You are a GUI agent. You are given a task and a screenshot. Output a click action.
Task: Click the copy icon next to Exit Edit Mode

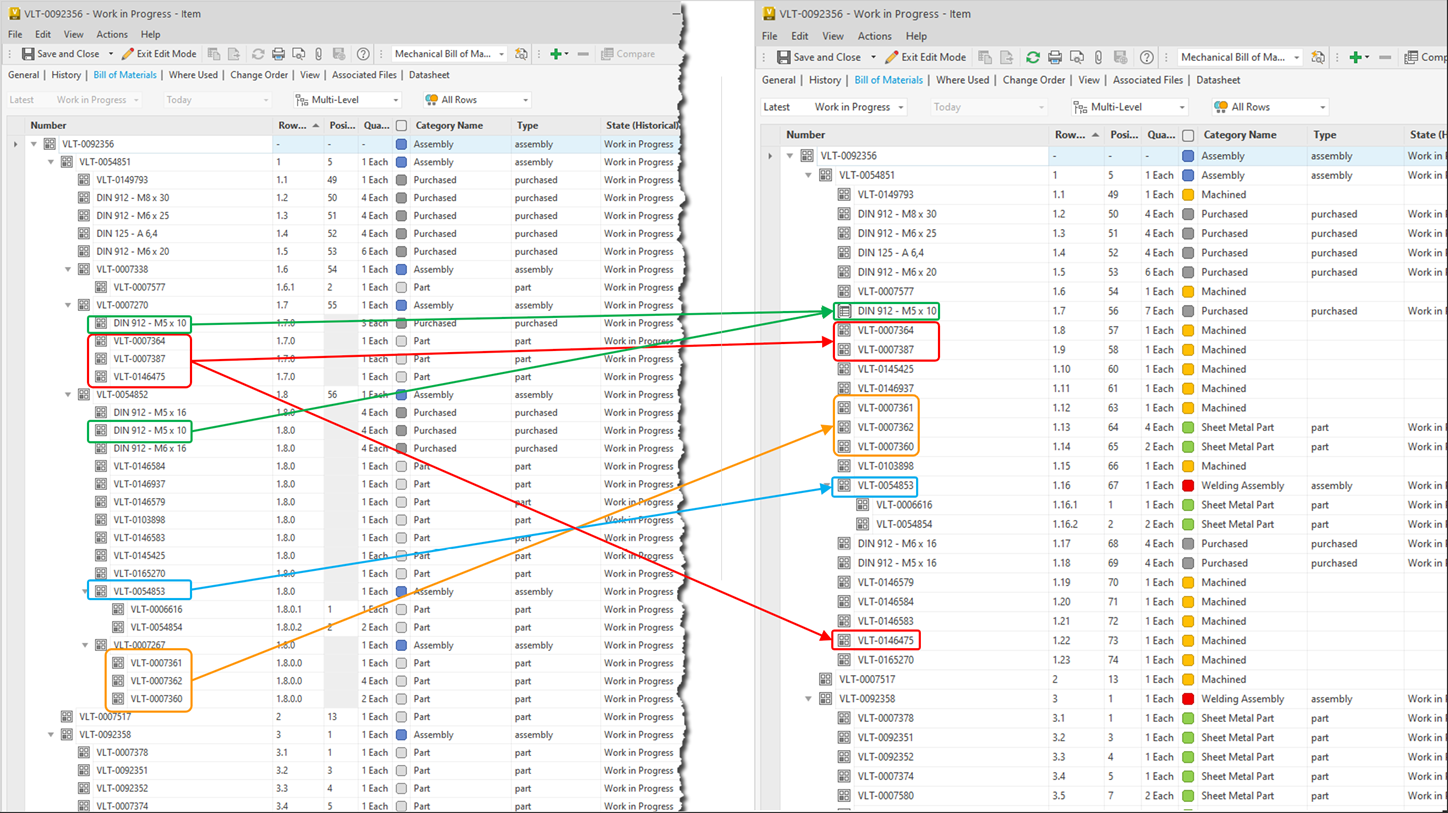coord(214,54)
